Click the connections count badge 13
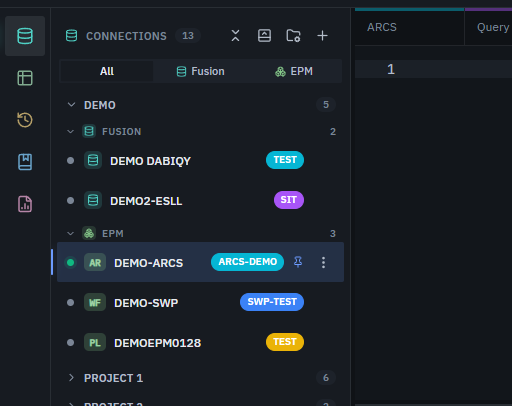The image size is (512, 406). [188, 36]
